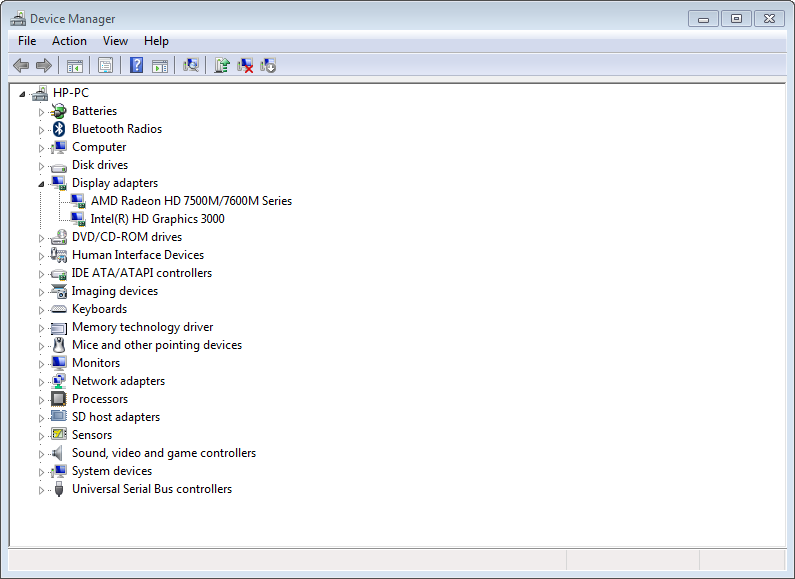Collapse the HP-PC root node

coord(22,94)
